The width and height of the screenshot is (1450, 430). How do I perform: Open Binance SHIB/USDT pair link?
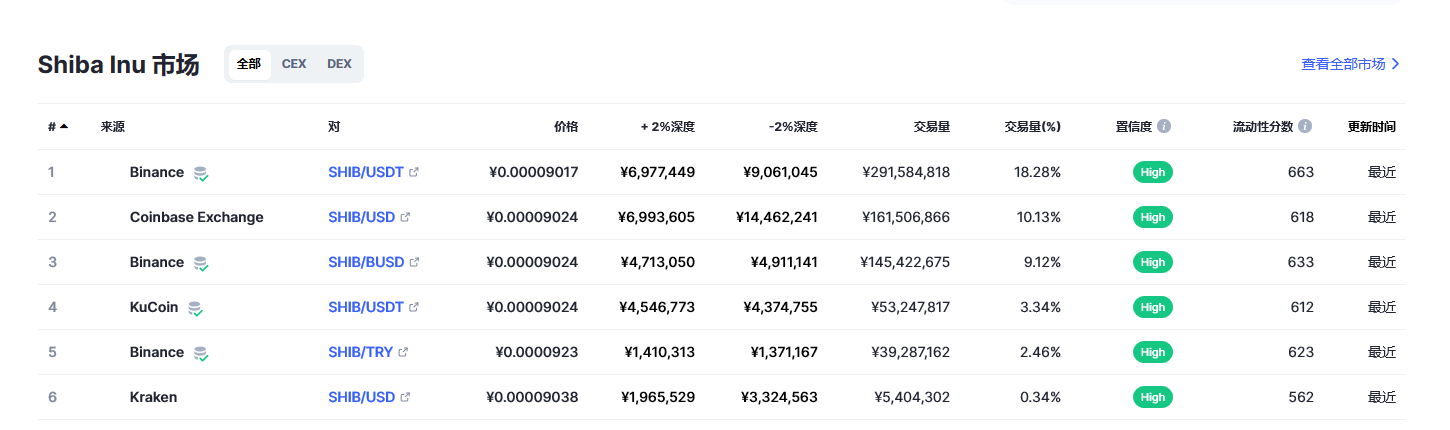tap(366, 172)
